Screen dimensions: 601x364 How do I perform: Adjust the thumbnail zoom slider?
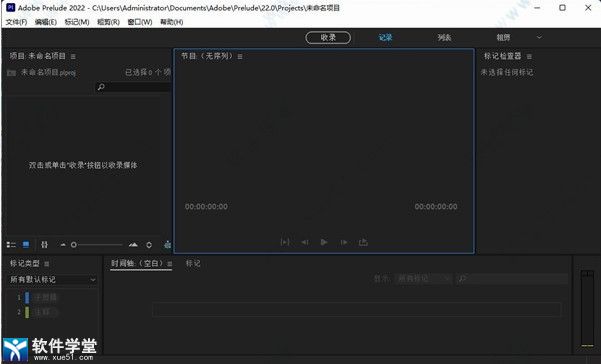tap(97, 245)
